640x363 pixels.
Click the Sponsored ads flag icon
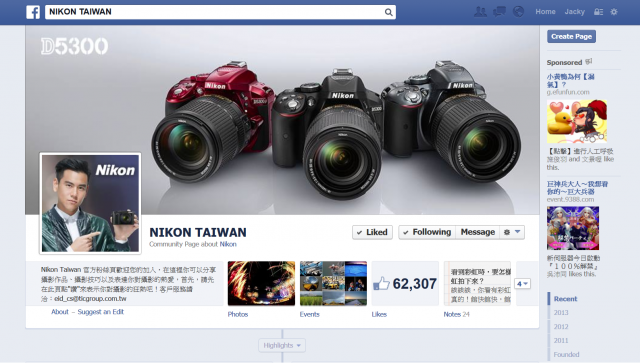point(589,62)
